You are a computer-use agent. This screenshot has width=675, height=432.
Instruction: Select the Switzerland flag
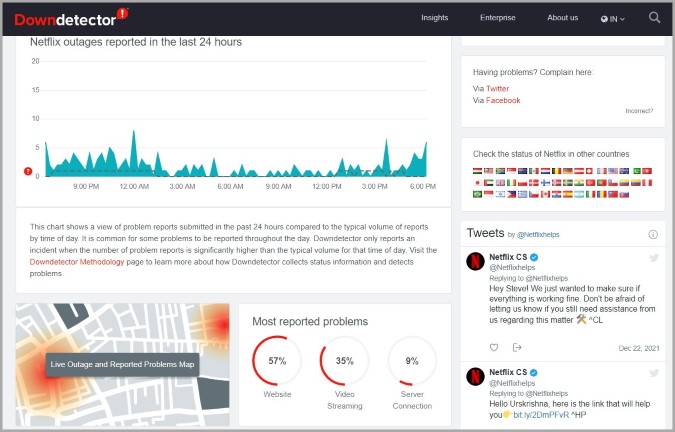pyautogui.click(x=589, y=171)
